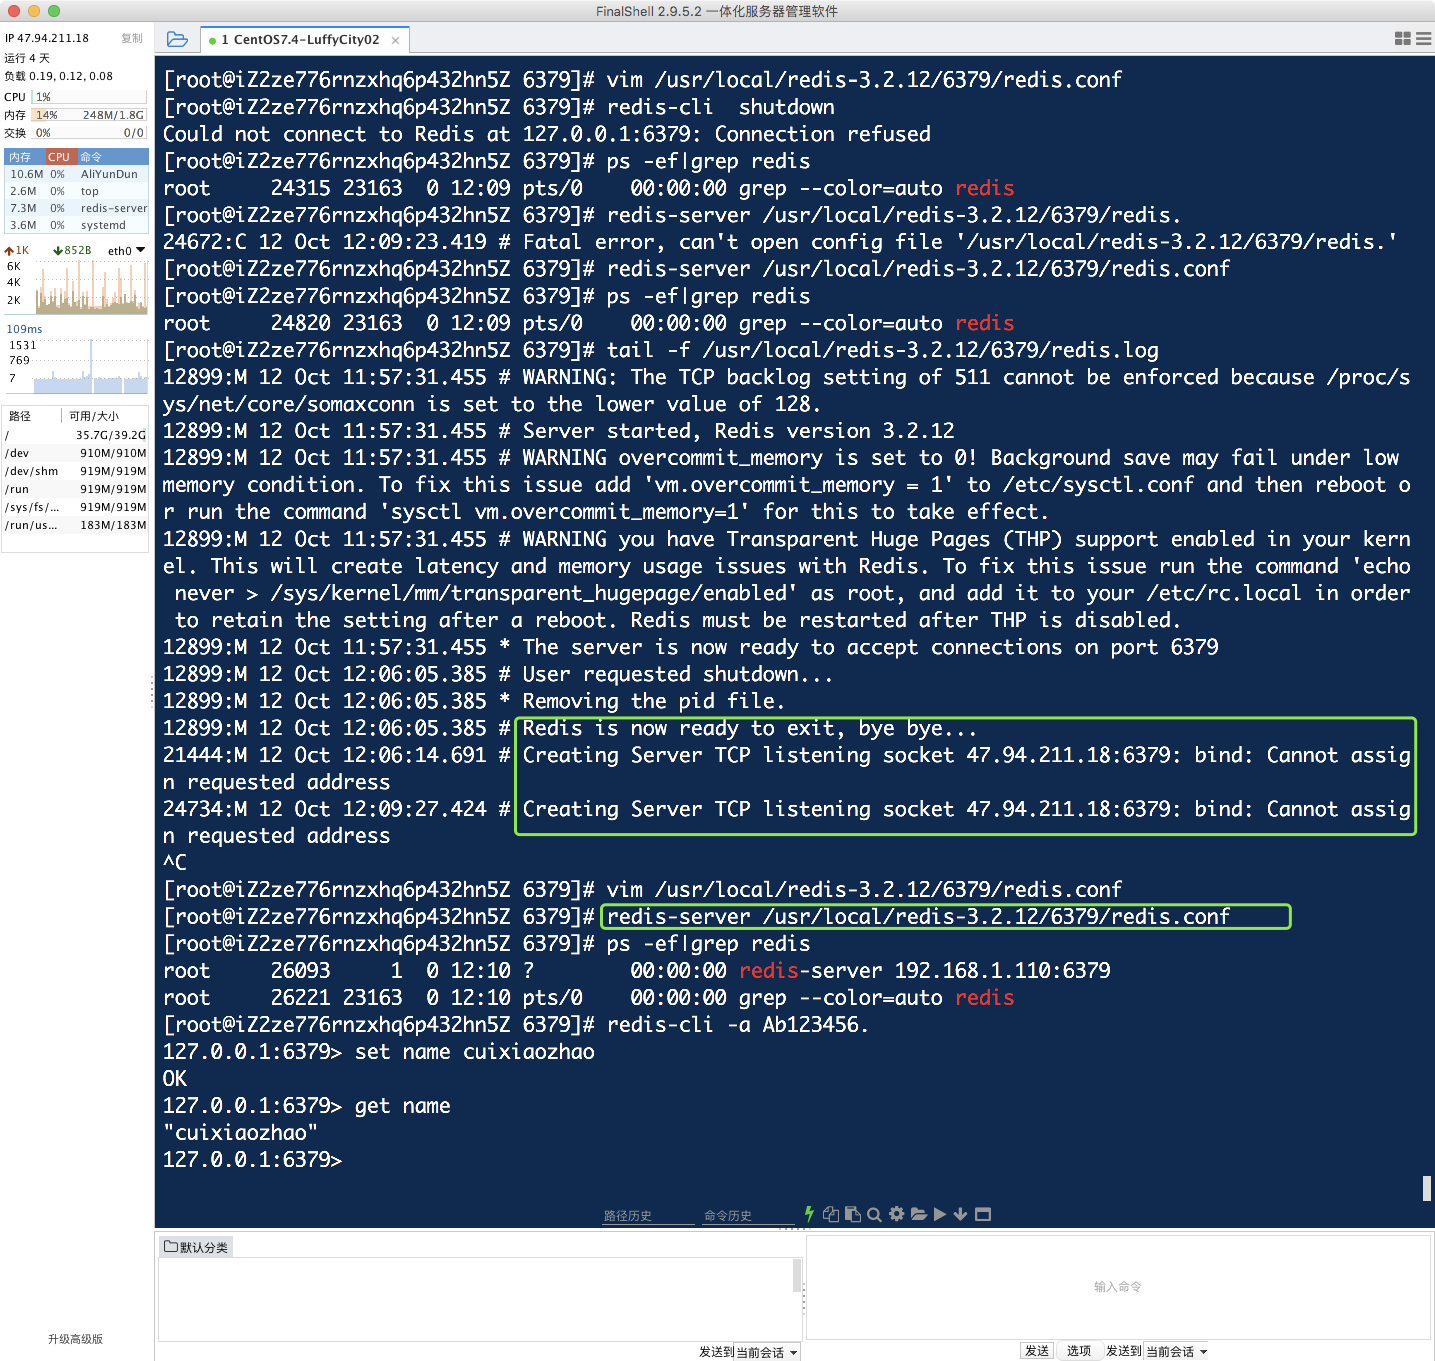Click the 内存 memory usage bar 248M/1.8G

90,115
